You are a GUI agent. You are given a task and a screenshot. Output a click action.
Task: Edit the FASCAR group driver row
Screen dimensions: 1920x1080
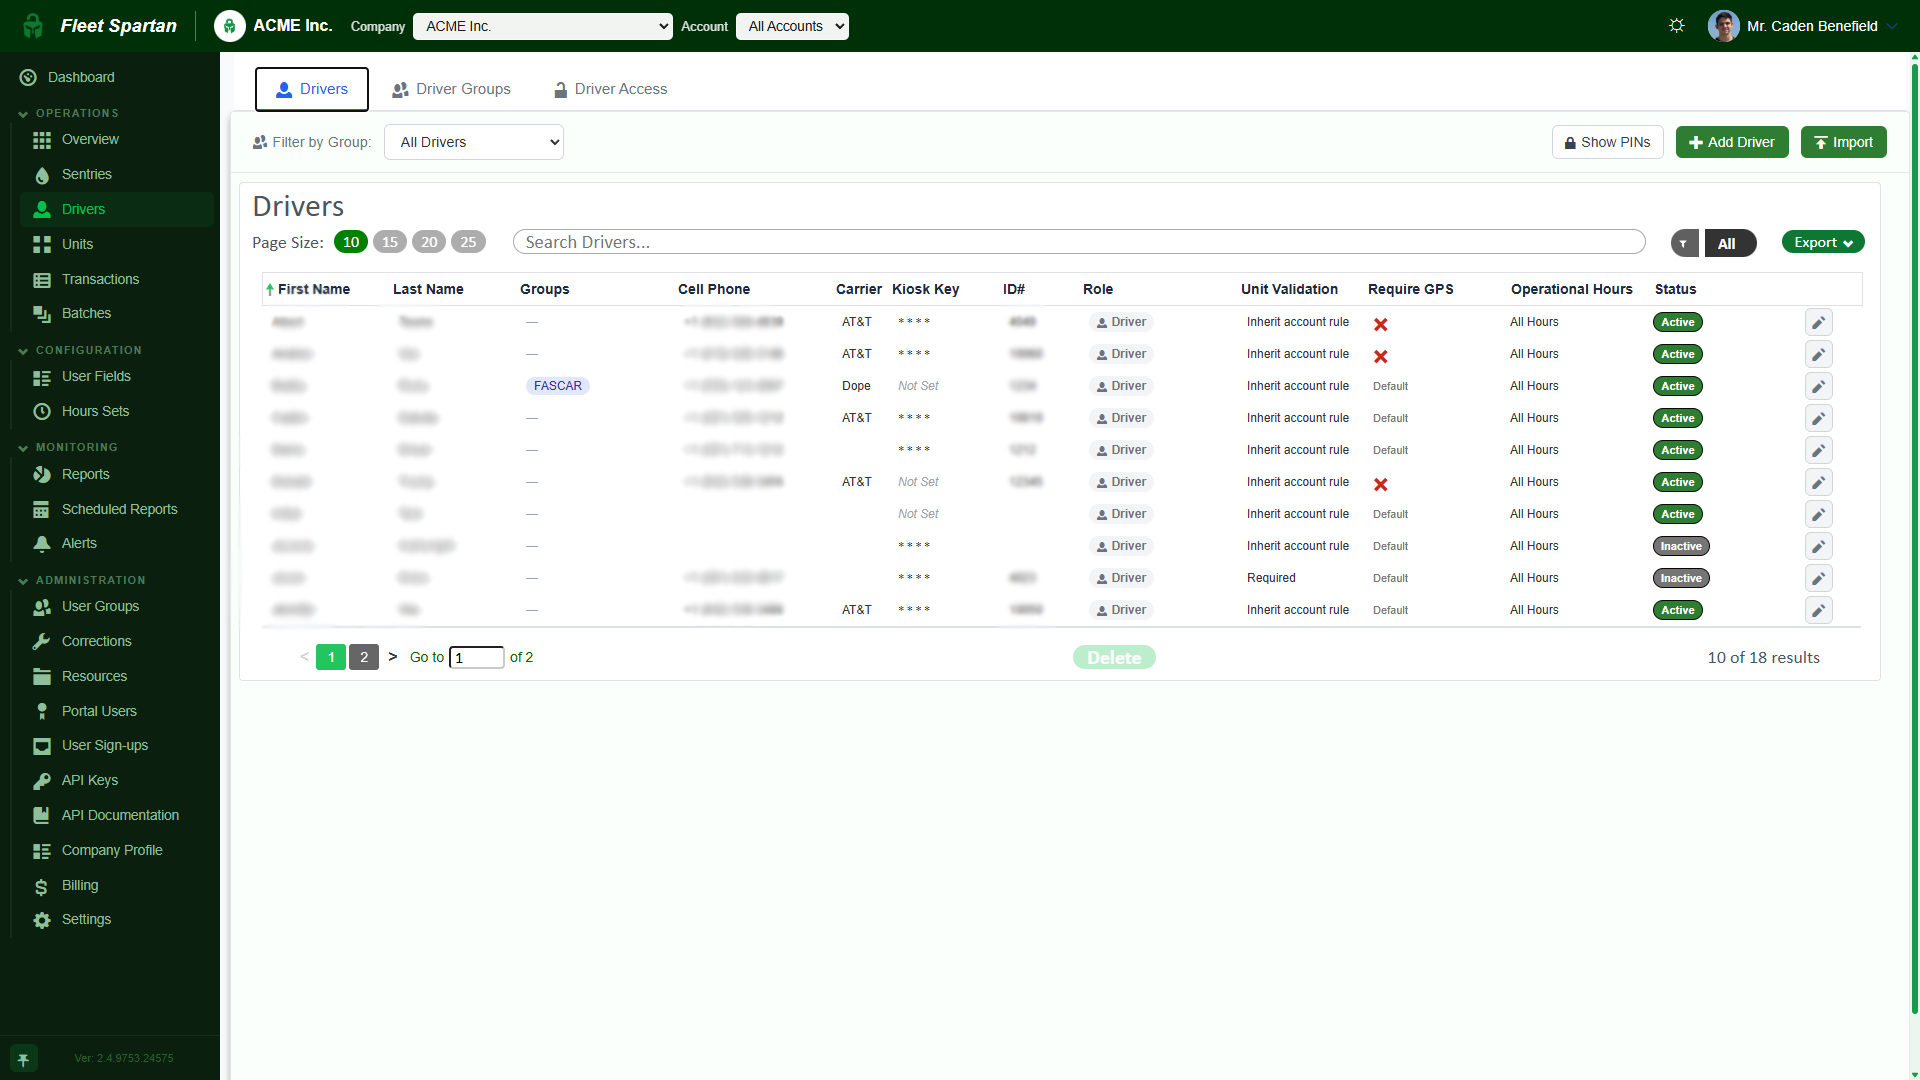pyautogui.click(x=1819, y=386)
